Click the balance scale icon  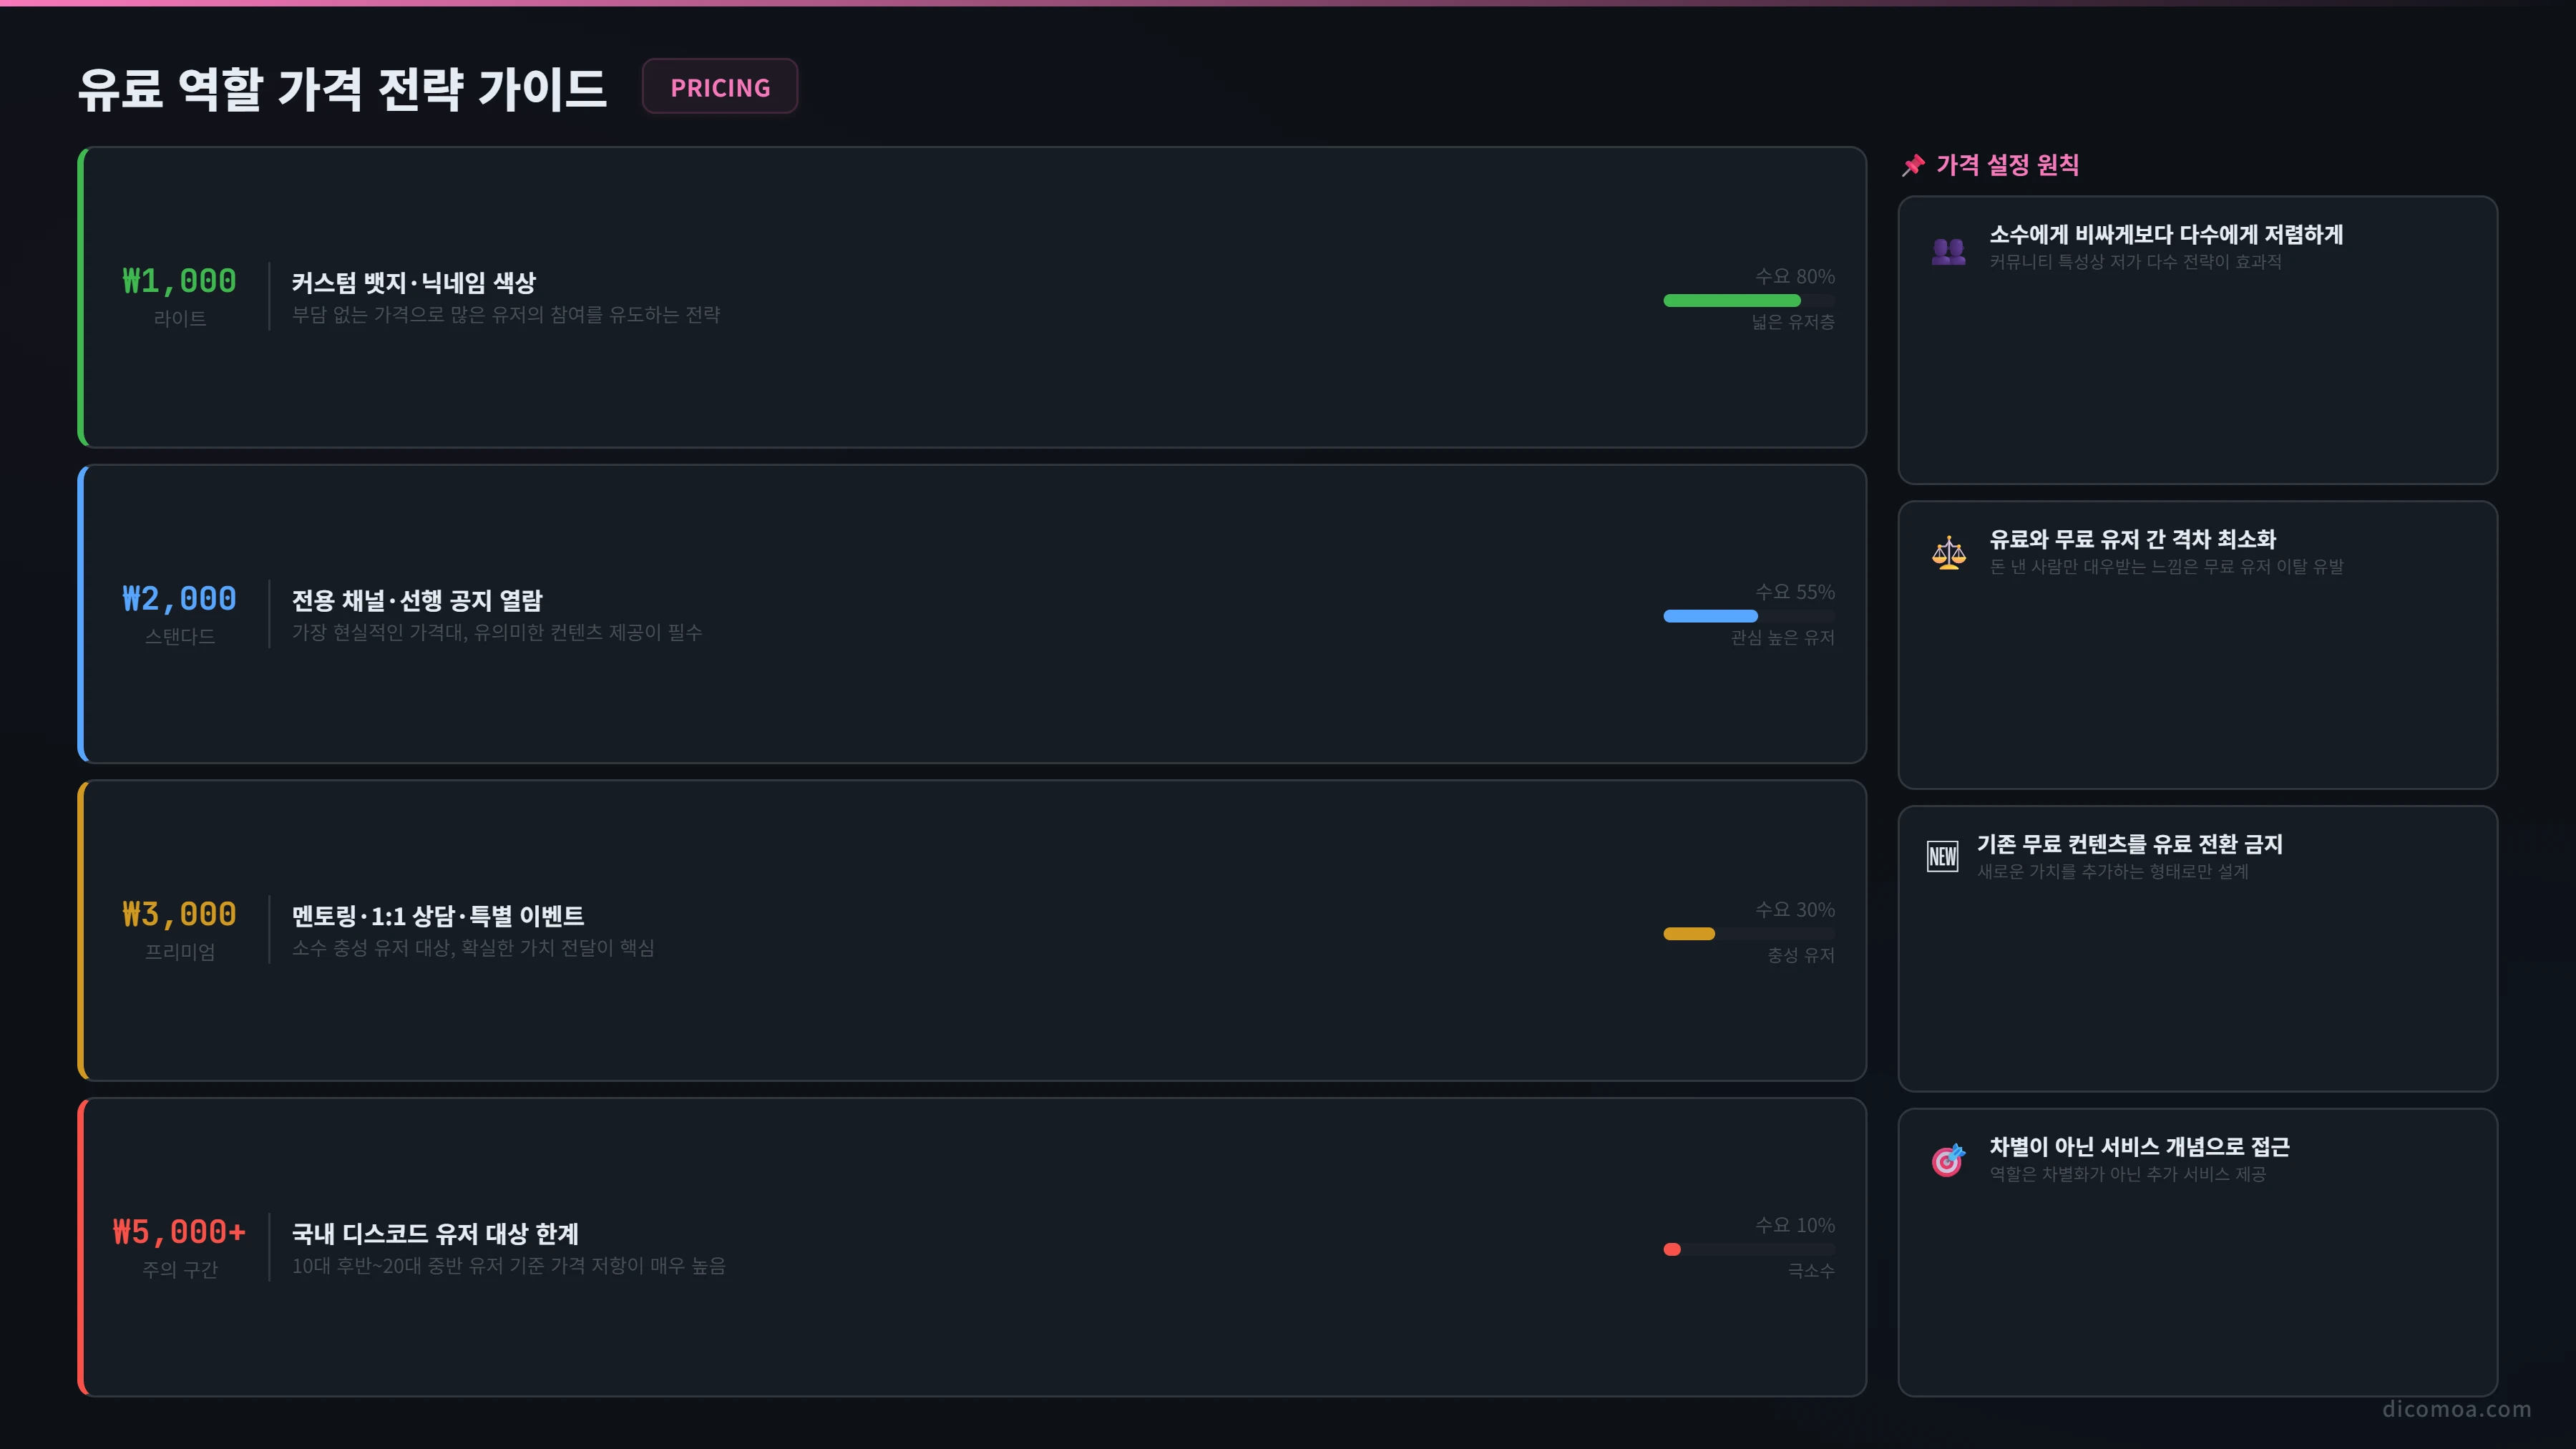click(1948, 553)
